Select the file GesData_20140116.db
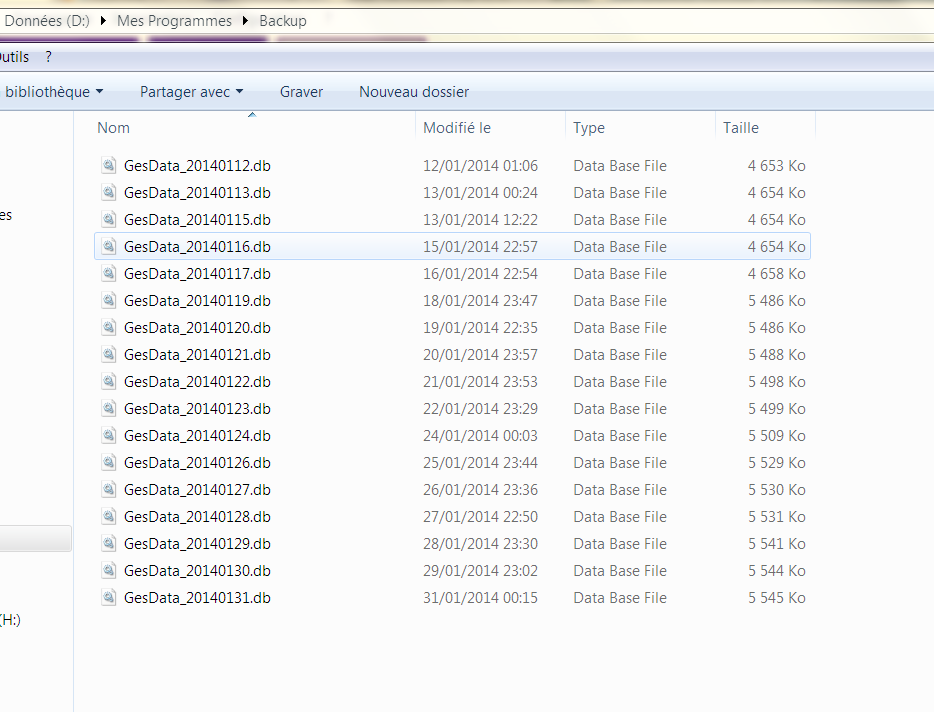Screen dimensions: 934x712 coord(197,247)
